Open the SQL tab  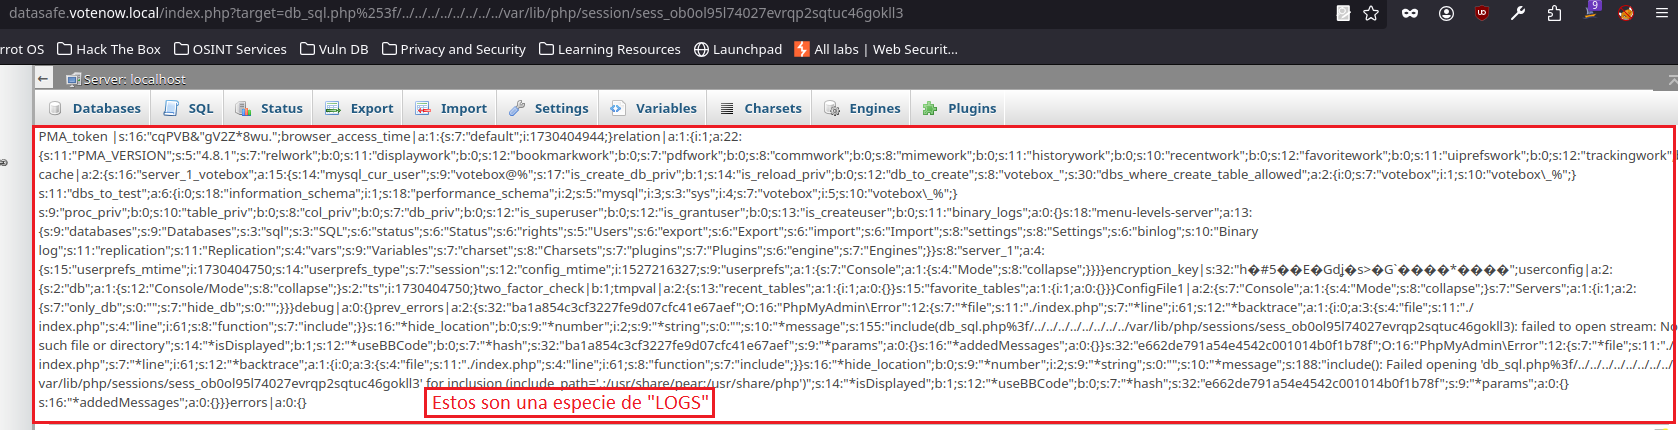click(189, 108)
